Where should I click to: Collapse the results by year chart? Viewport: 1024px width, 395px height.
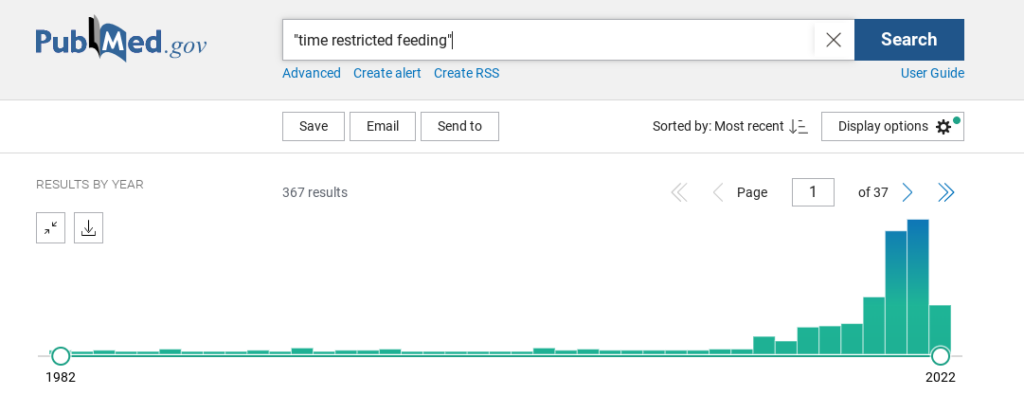tap(50, 228)
